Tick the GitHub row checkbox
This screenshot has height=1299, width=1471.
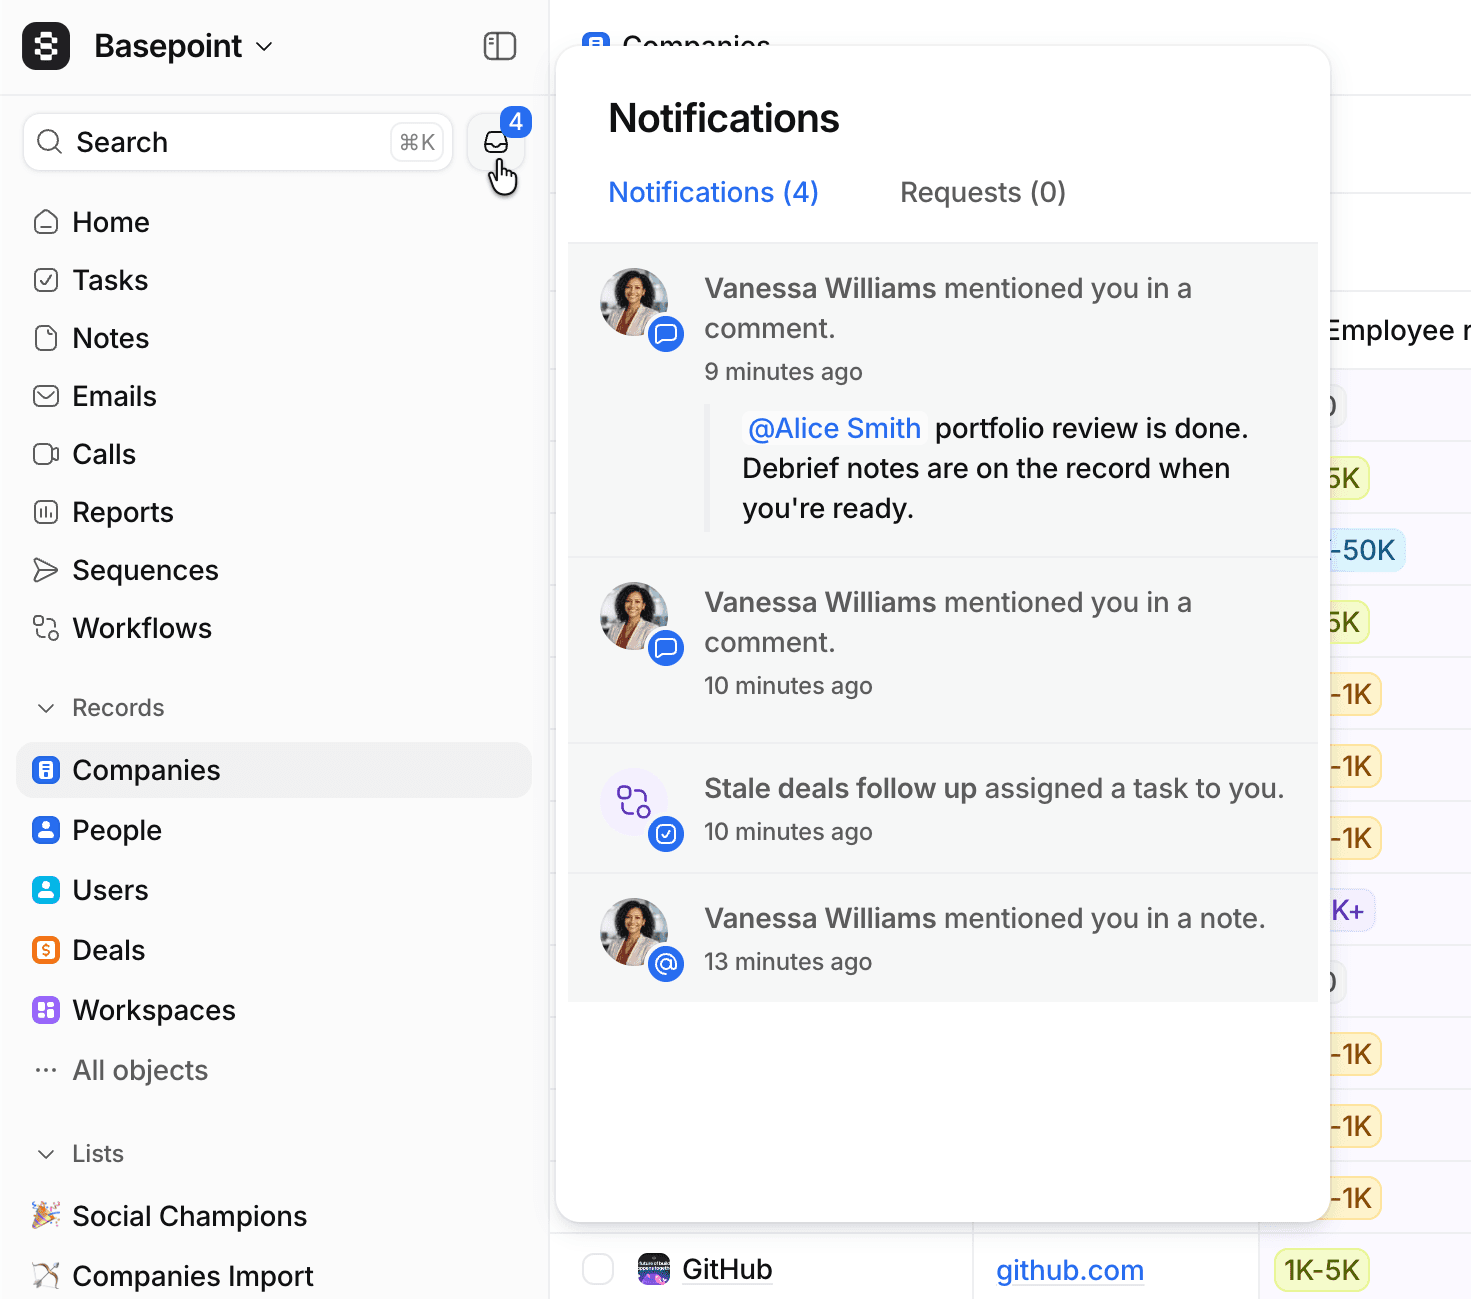tap(598, 1269)
